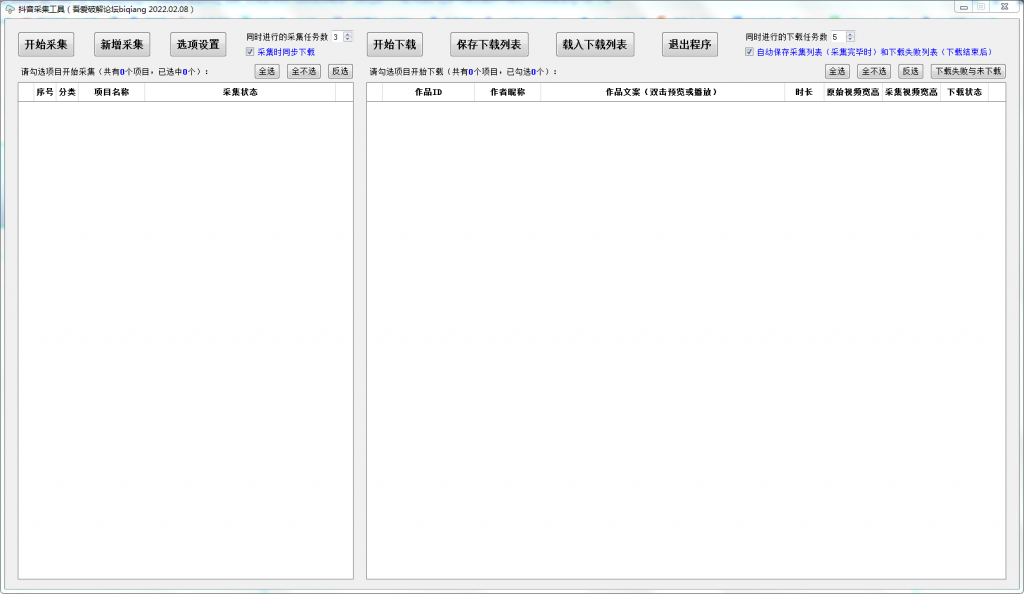Viewport: 1024px width, 594px height.
Task: 点击标题栏的抖音采集工具图标
Action: [11, 7]
